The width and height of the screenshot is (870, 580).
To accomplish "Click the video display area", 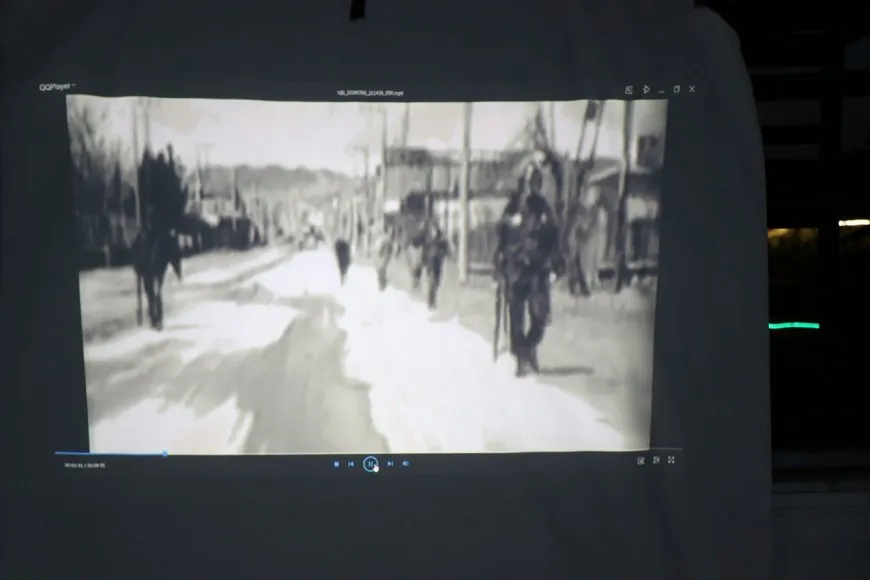I will [367, 275].
